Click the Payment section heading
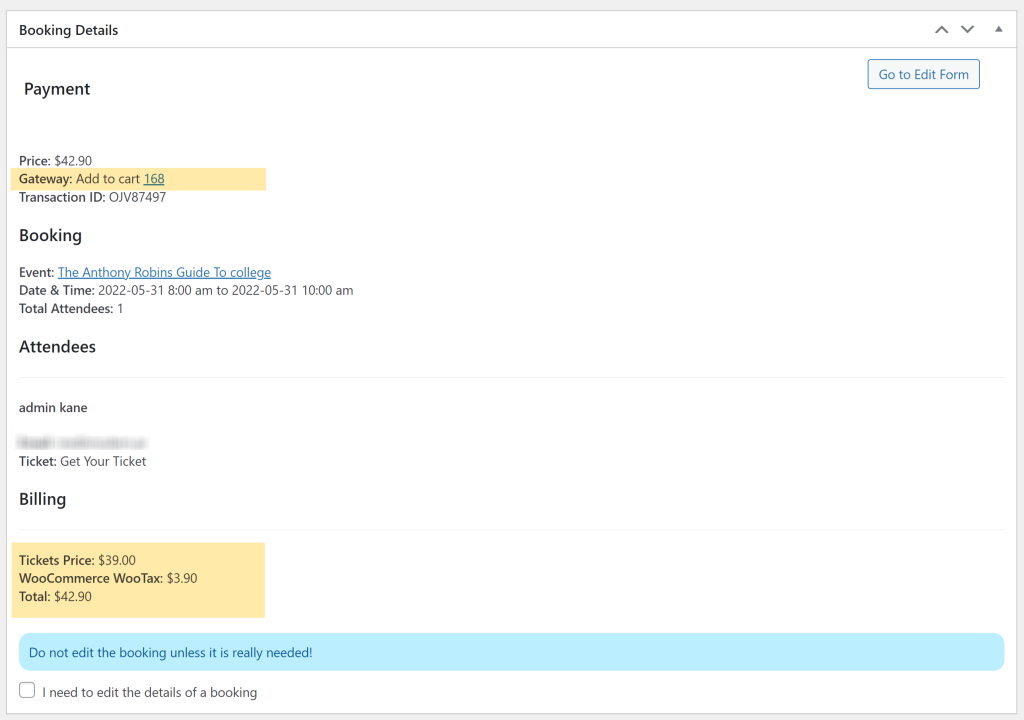This screenshot has width=1024, height=720. tap(57, 89)
